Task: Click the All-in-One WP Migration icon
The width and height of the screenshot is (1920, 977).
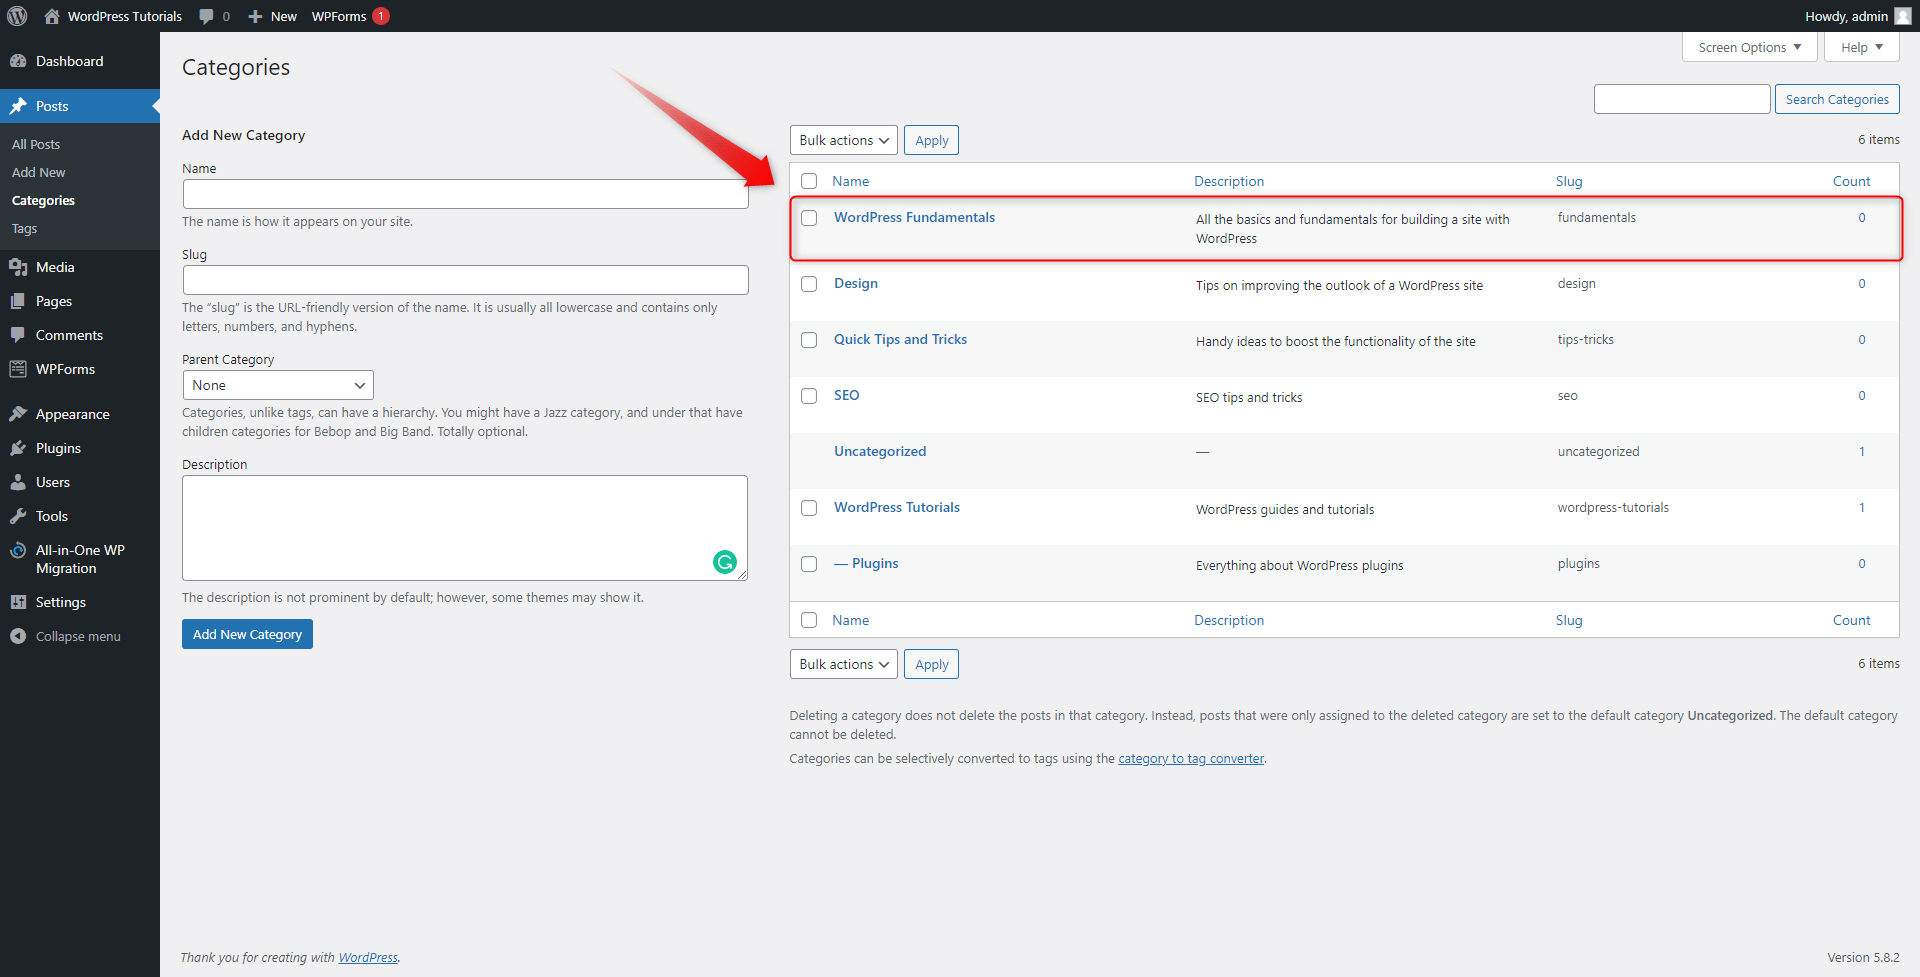Action: tap(18, 550)
